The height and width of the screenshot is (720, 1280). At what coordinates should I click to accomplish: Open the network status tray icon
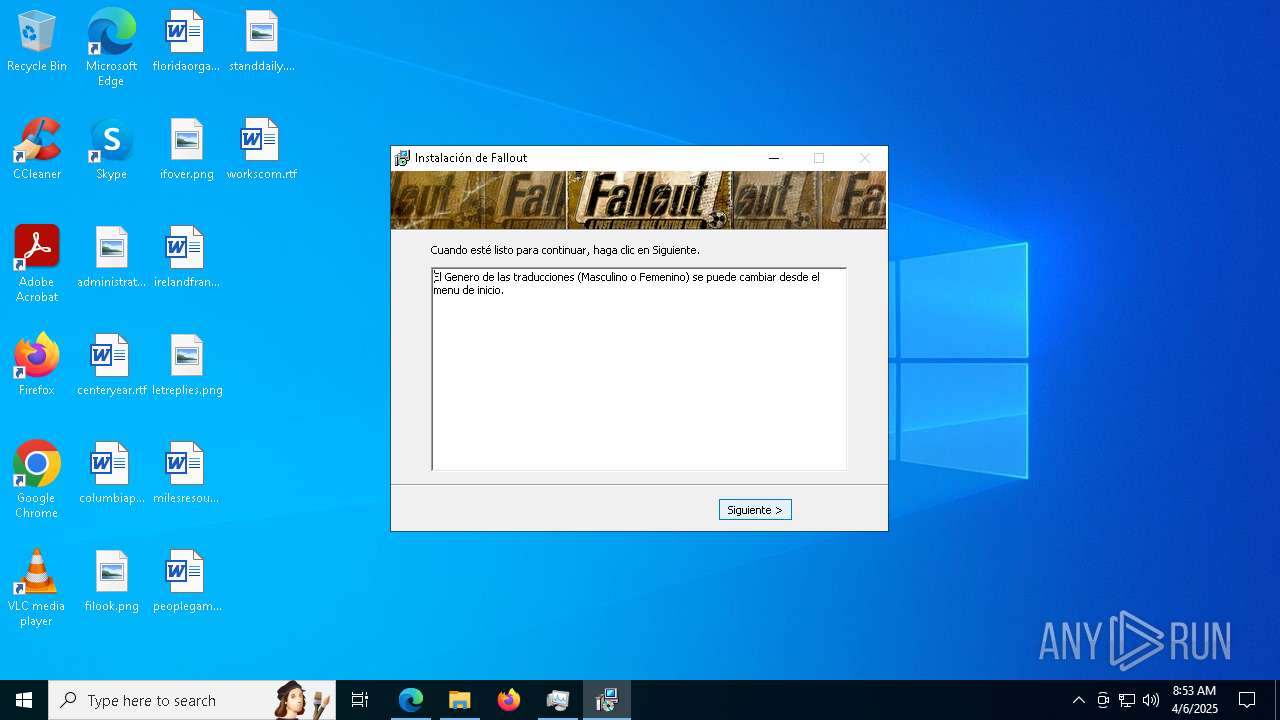[x=1127, y=700]
